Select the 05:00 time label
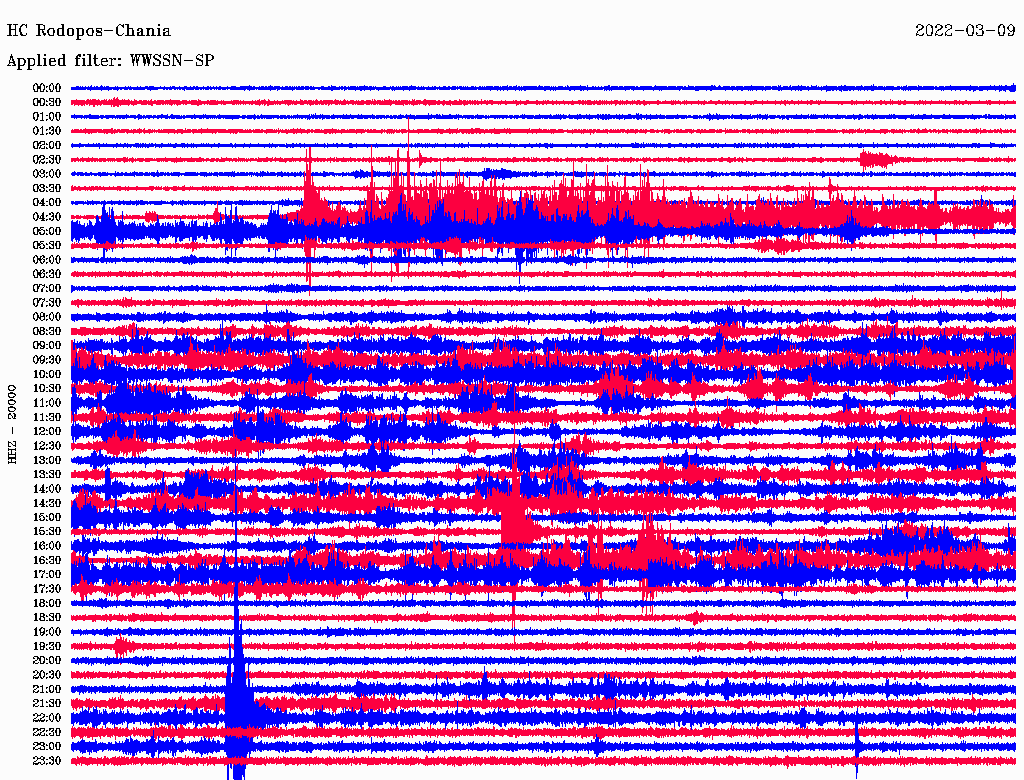The width and height of the screenshot is (1024, 780). coord(47,231)
